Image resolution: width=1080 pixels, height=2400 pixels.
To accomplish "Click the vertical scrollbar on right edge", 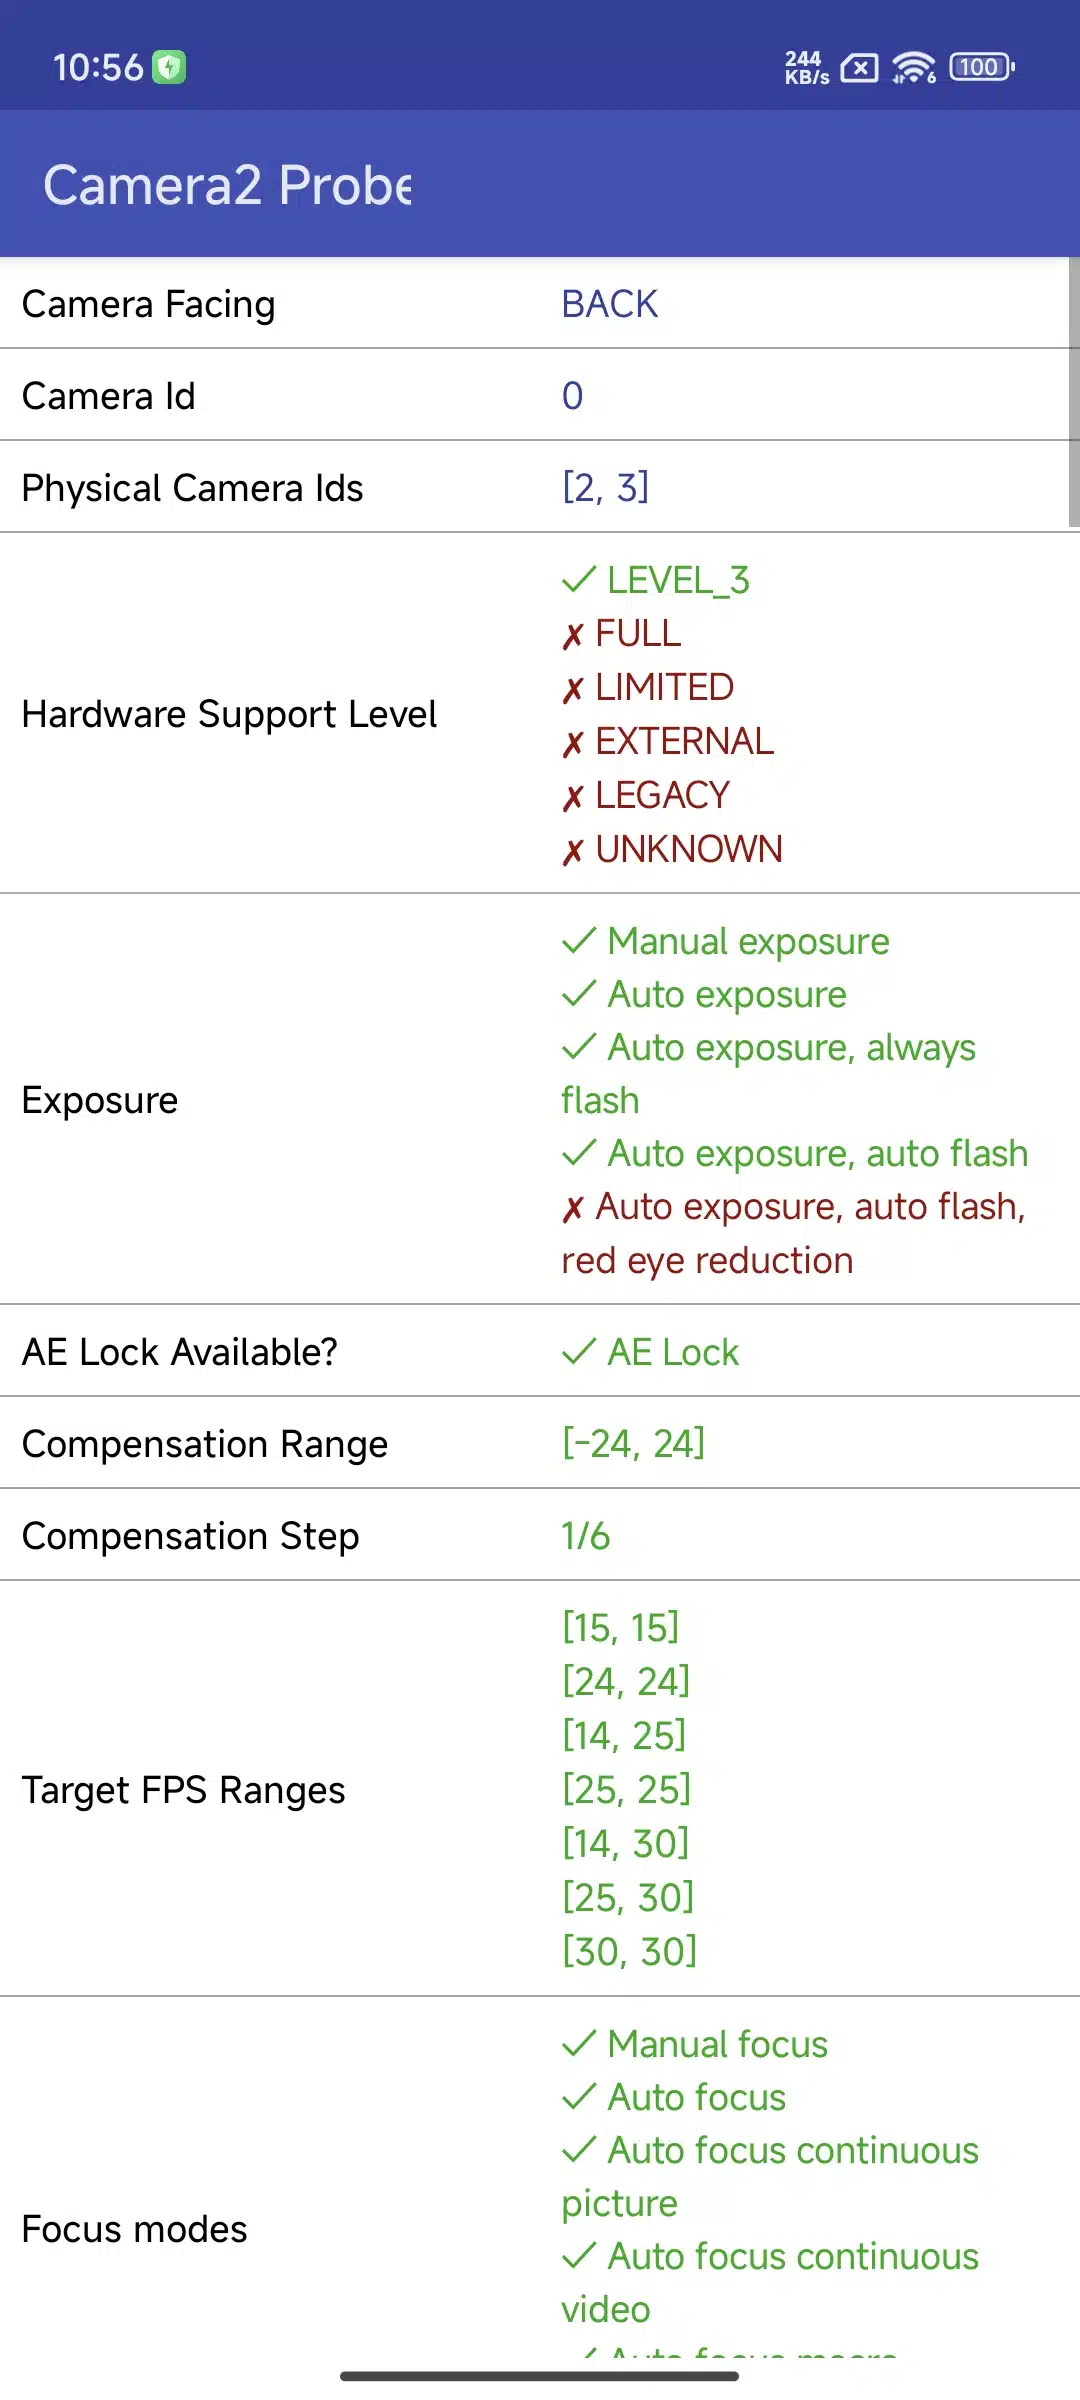I will click(x=1074, y=392).
